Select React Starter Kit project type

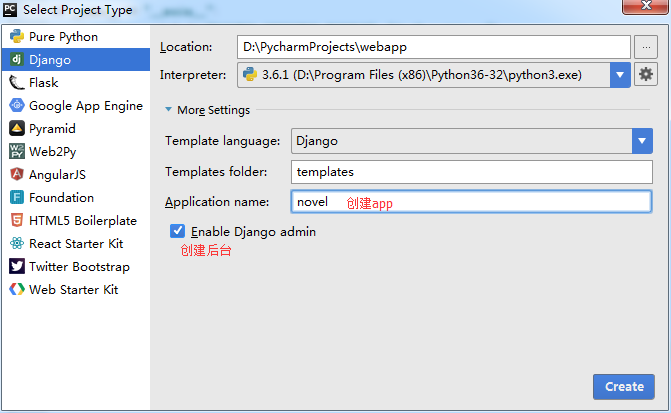pyautogui.click(x=76, y=244)
